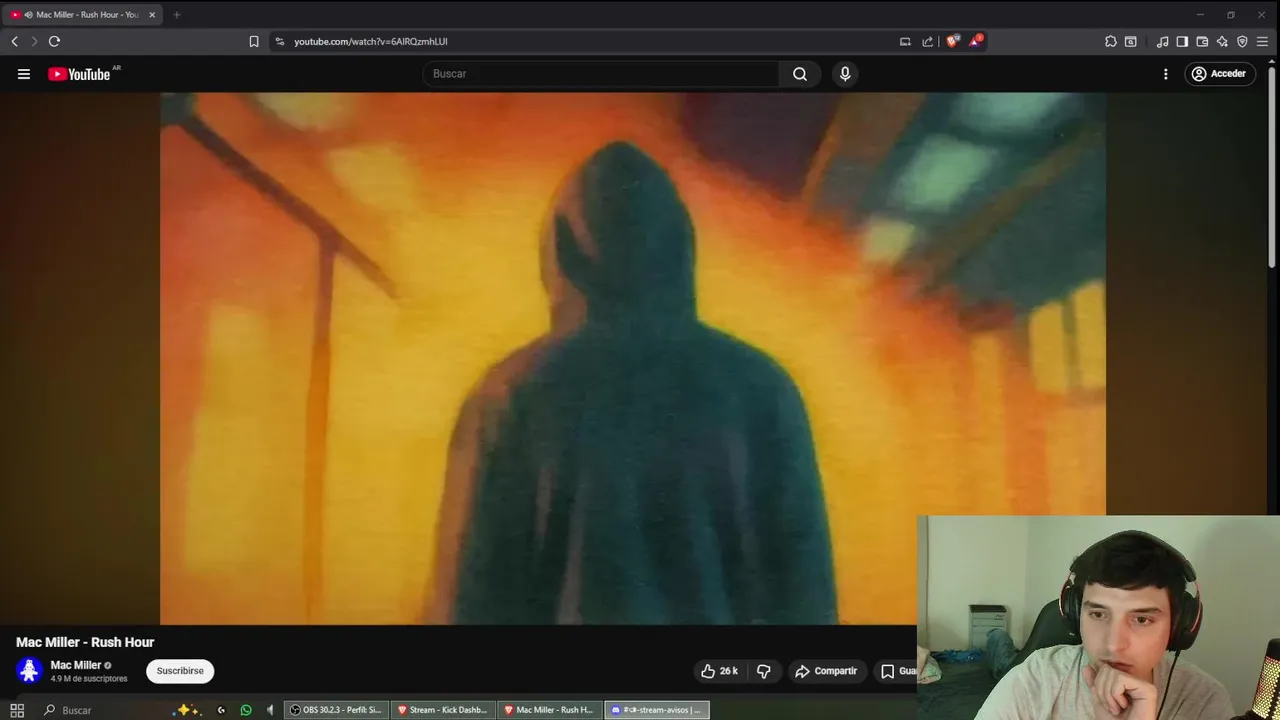
Task: Share video with Compartir button
Action: [826, 671]
